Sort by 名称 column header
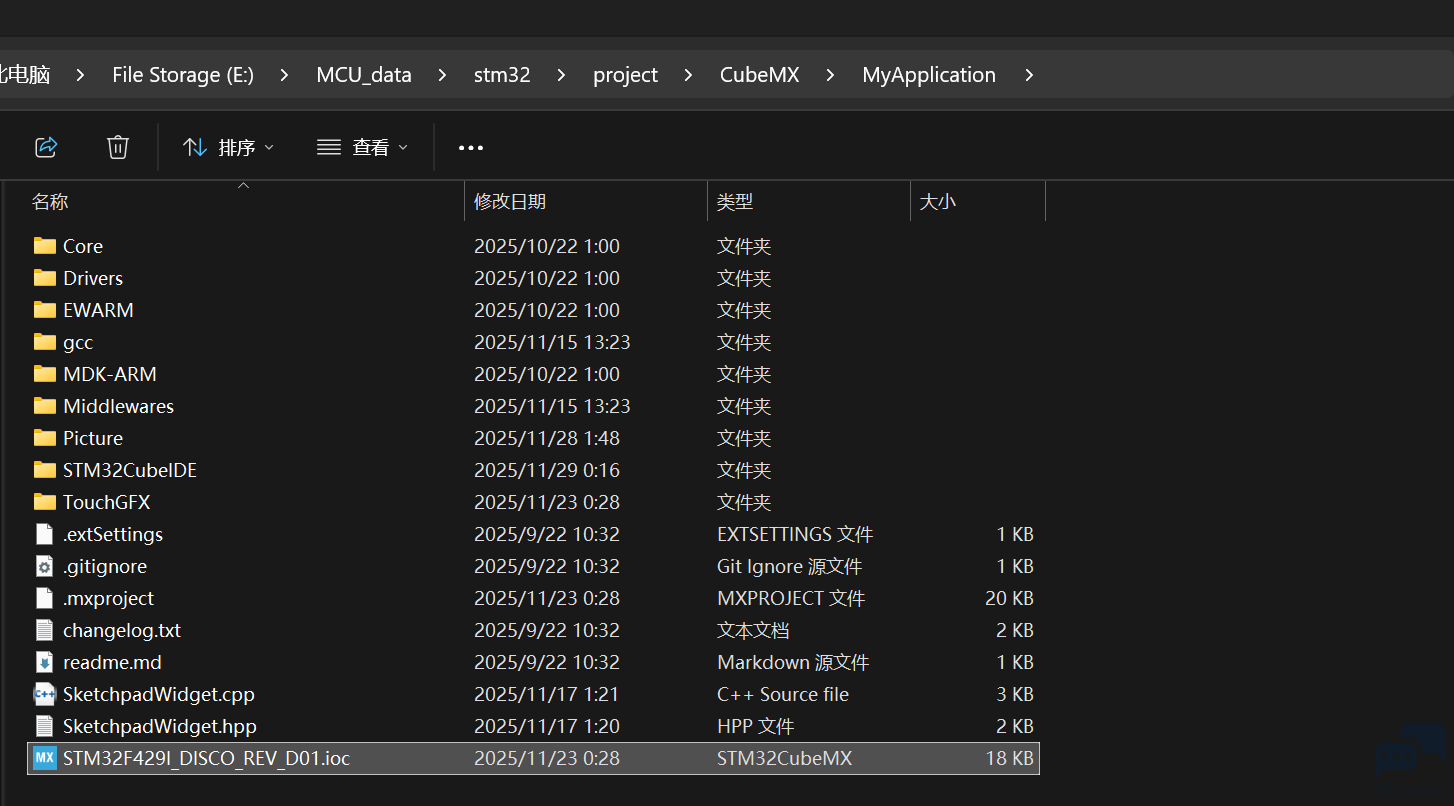 point(50,202)
